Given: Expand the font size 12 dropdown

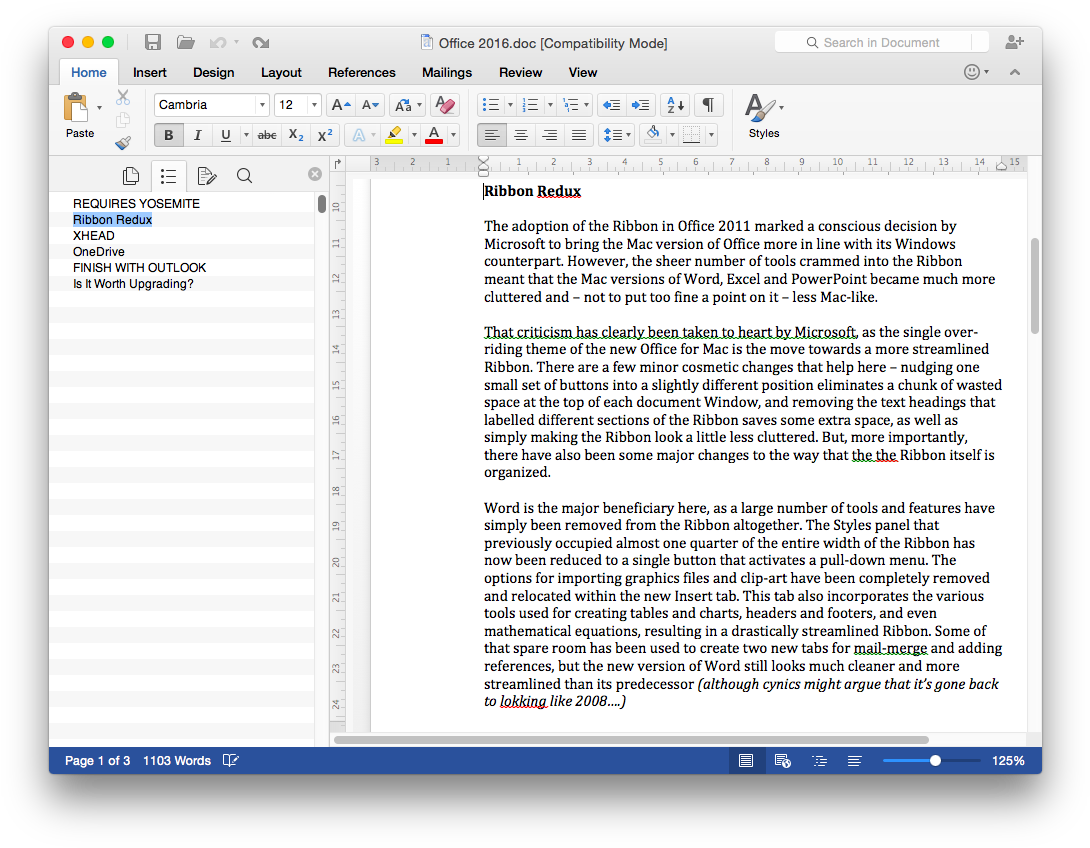Looking at the screenshot, I should click(x=314, y=105).
